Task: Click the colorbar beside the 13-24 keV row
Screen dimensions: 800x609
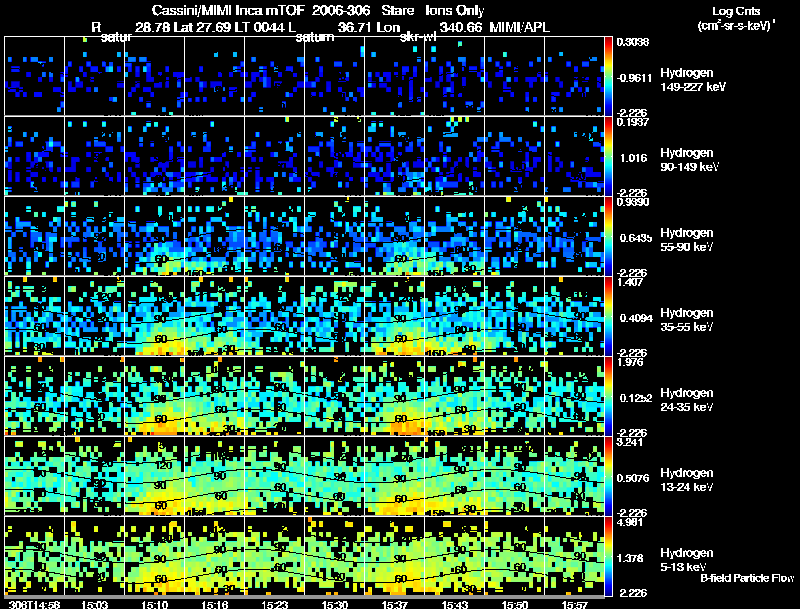Action: 608,476
